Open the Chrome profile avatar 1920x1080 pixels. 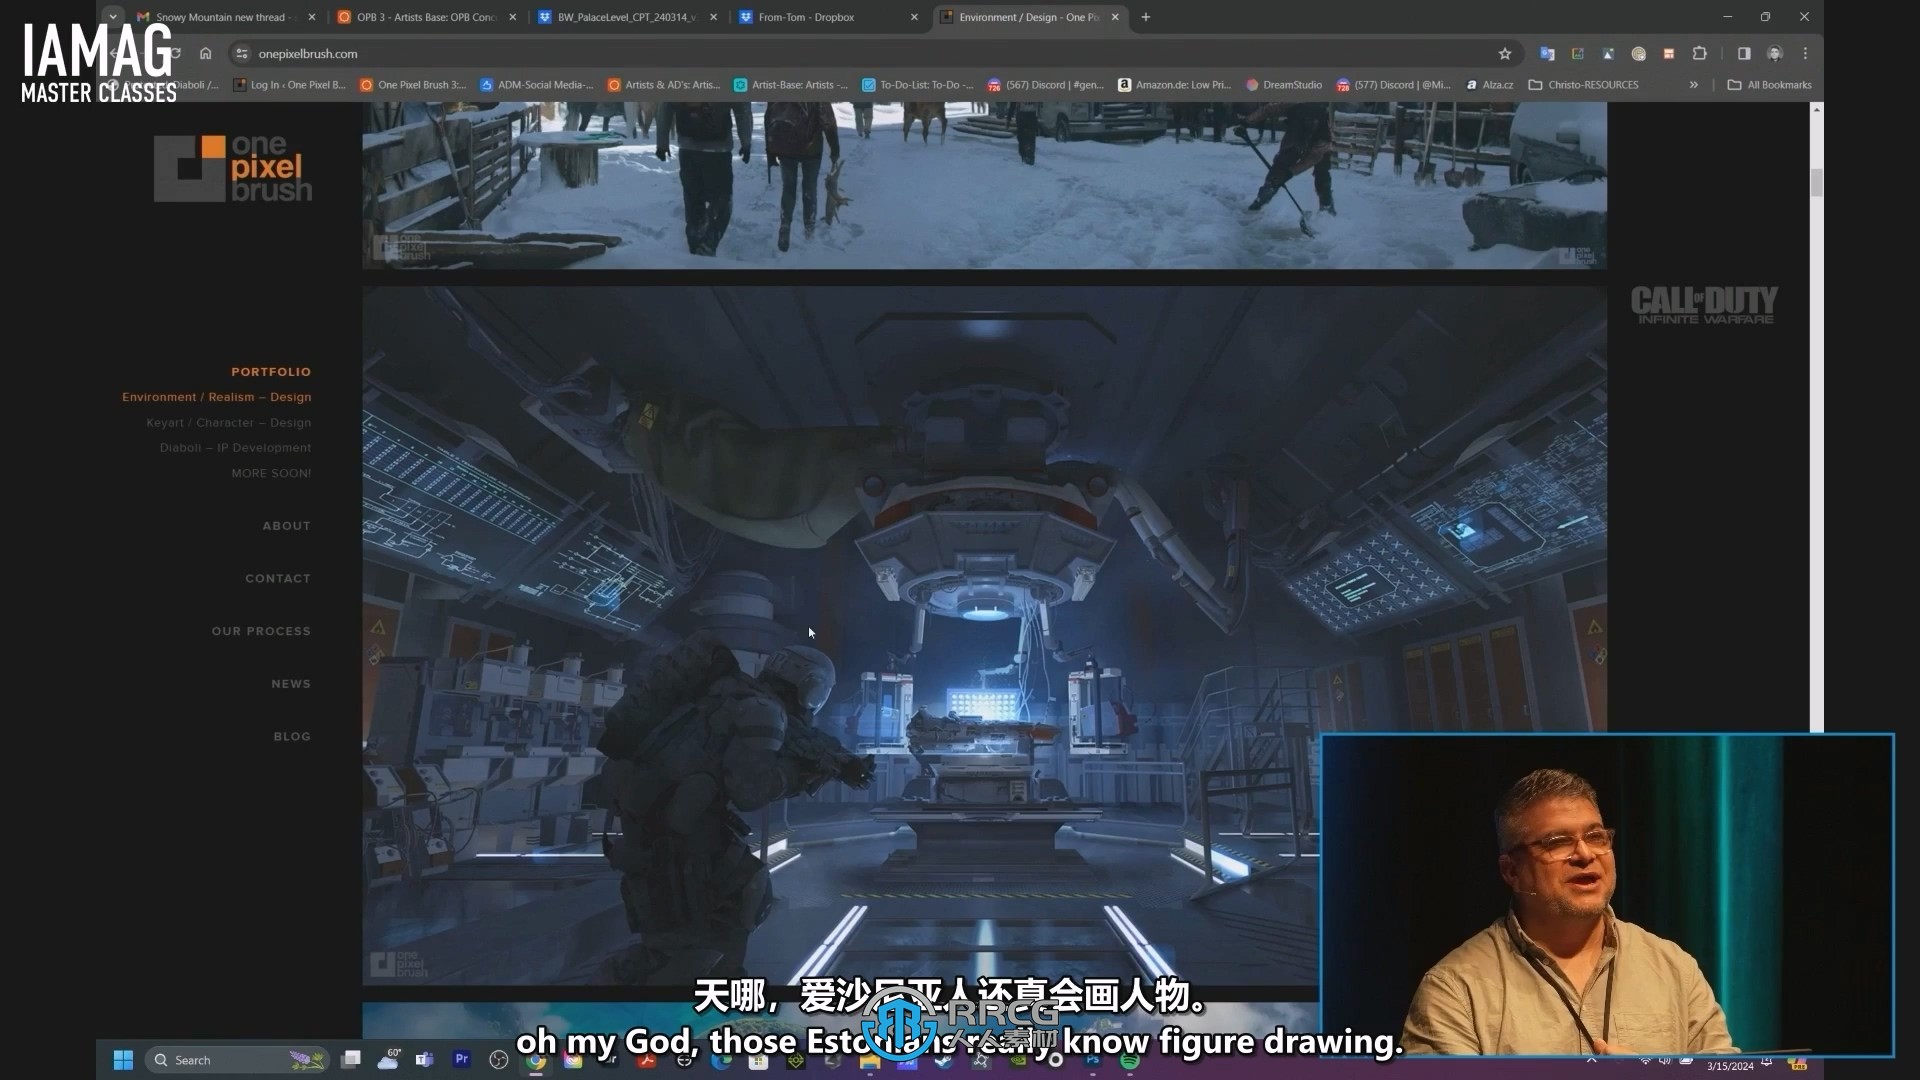pyautogui.click(x=1775, y=54)
